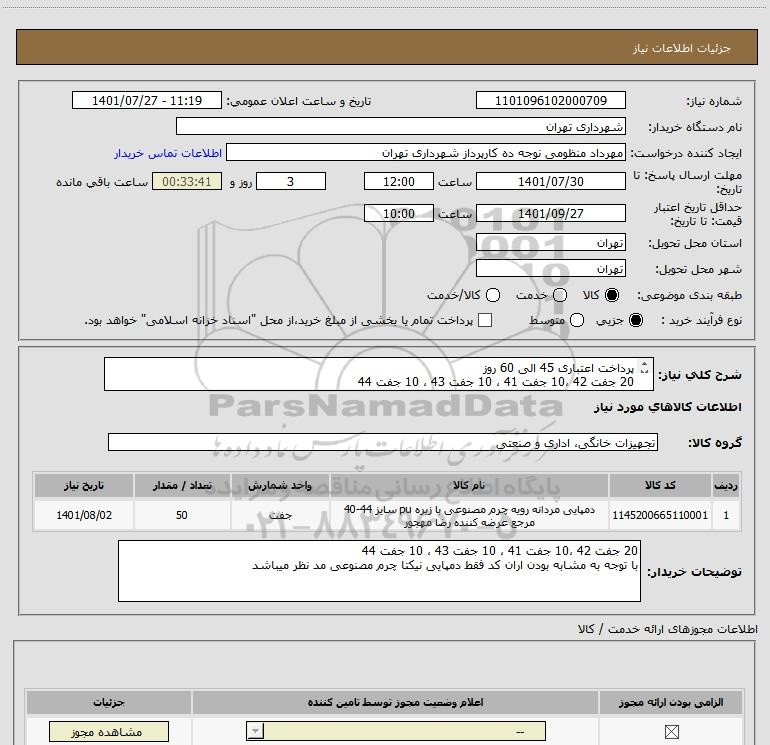770x745 pixels.
Task: Click the price validity time 10:00
Action: coord(399,214)
